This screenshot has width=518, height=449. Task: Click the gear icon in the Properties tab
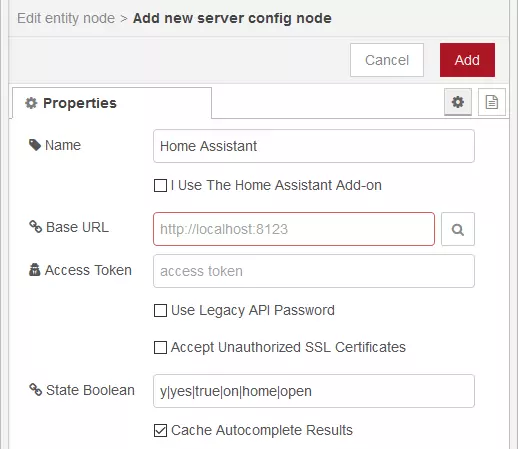point(31,103)
